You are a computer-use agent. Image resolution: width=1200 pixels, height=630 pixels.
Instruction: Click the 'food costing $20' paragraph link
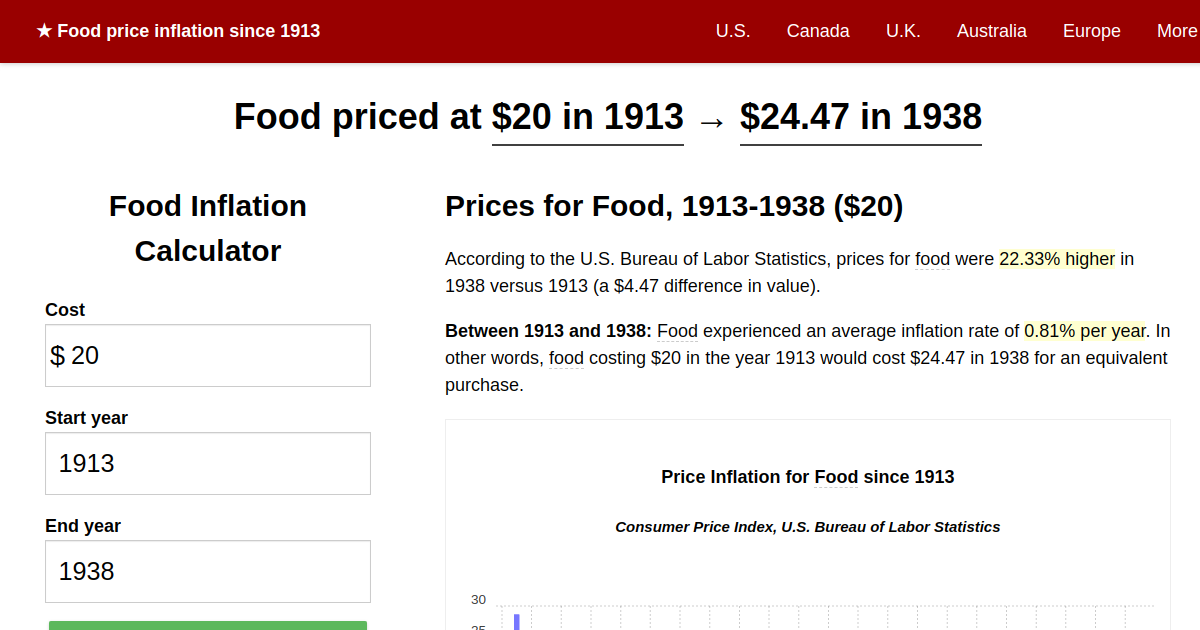[x=566, y=357]
